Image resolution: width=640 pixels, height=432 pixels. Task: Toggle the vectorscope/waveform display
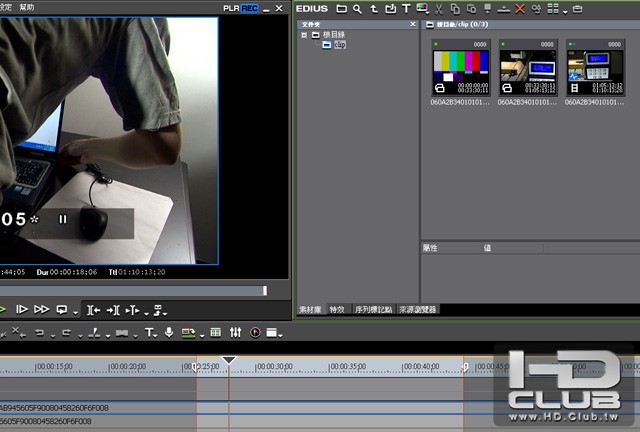[x=256, y=333]
